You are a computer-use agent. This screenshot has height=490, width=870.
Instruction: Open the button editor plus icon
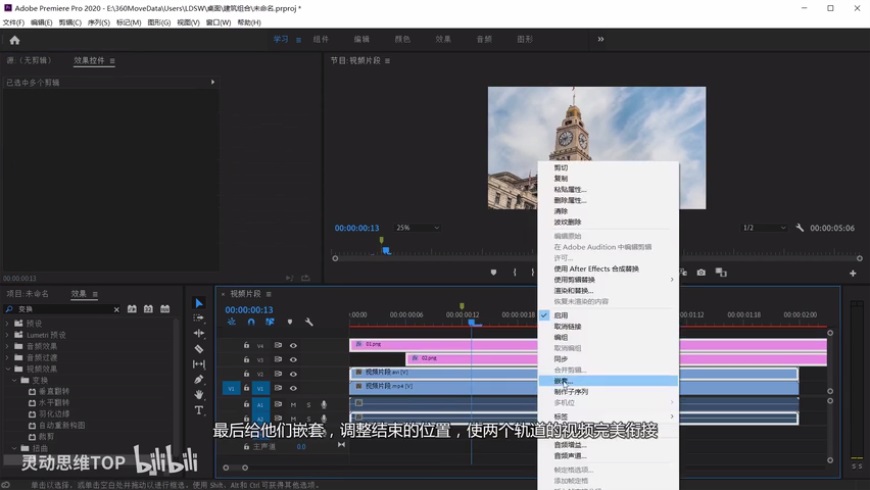click(x=853, y=273)
